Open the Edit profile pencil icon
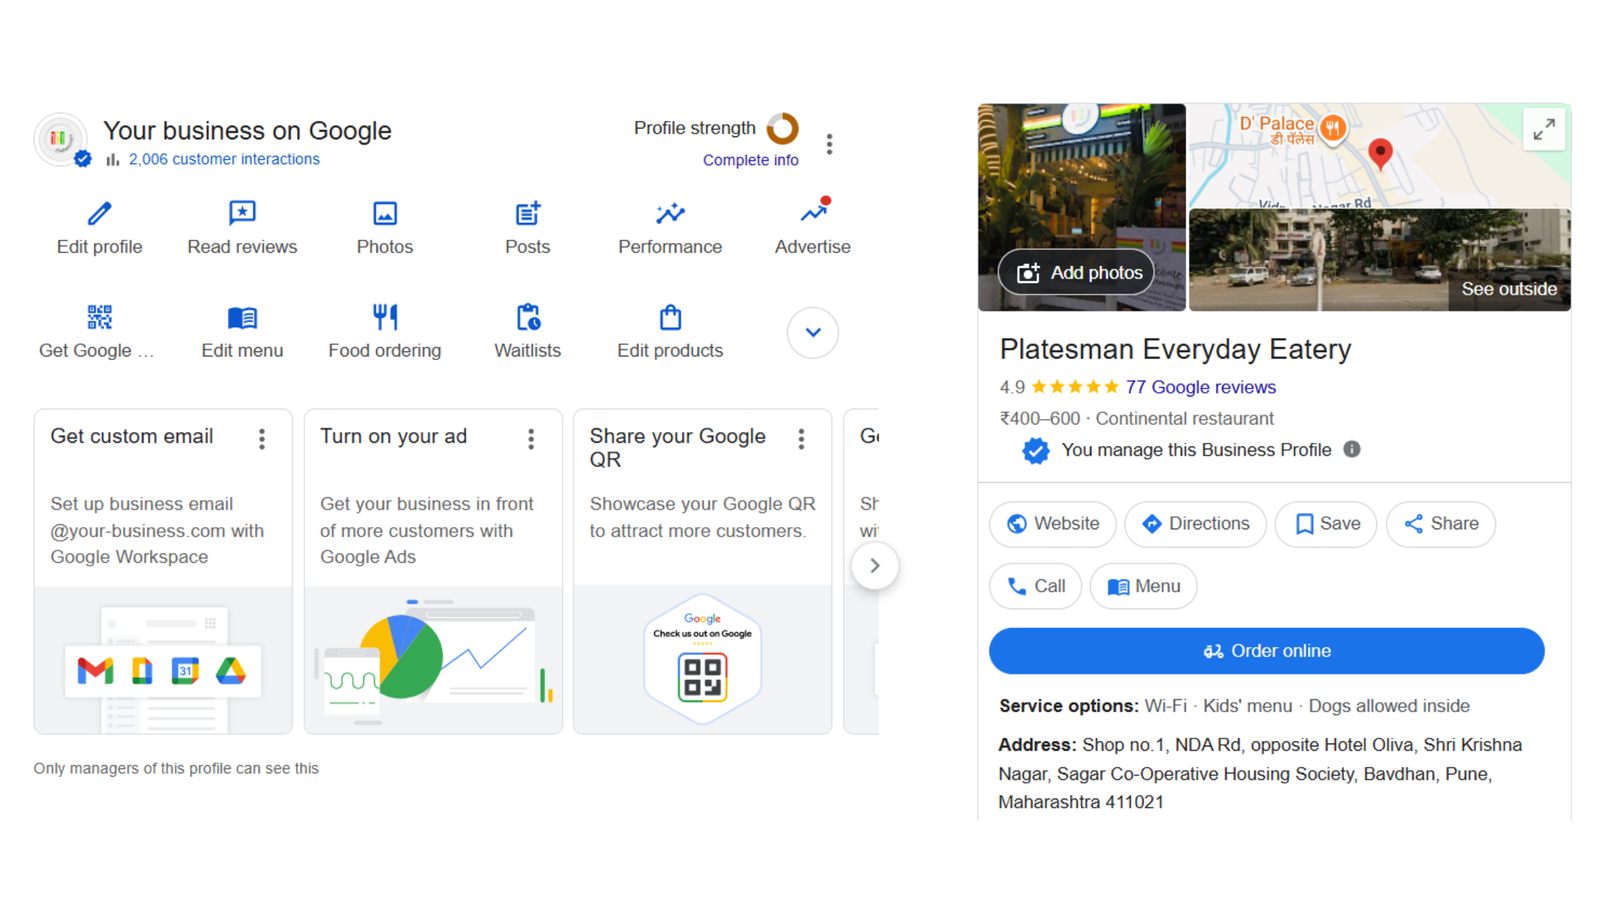 coord(98,213)
